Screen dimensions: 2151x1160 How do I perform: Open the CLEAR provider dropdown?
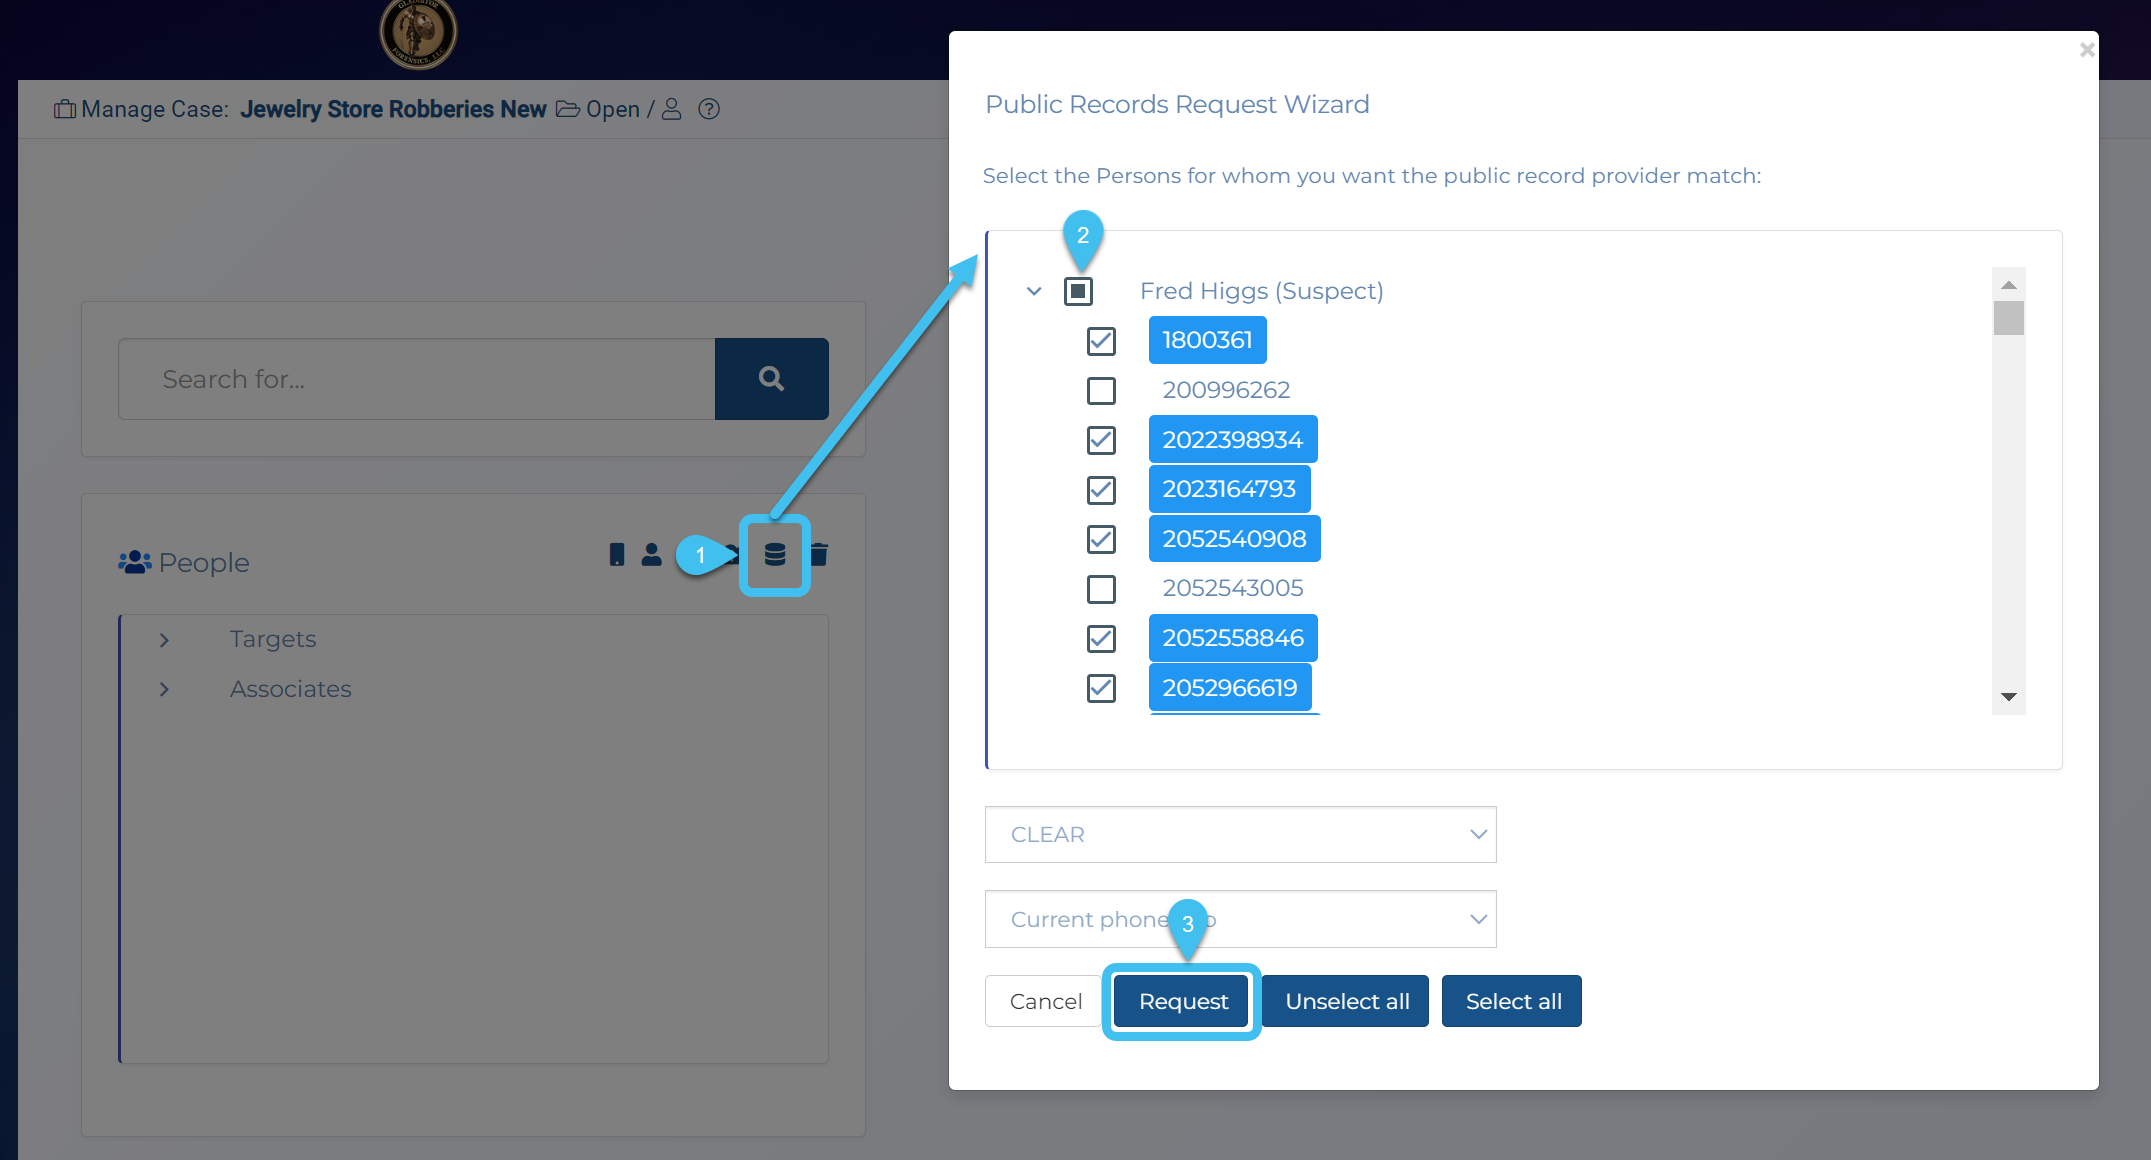(1240, 834)
